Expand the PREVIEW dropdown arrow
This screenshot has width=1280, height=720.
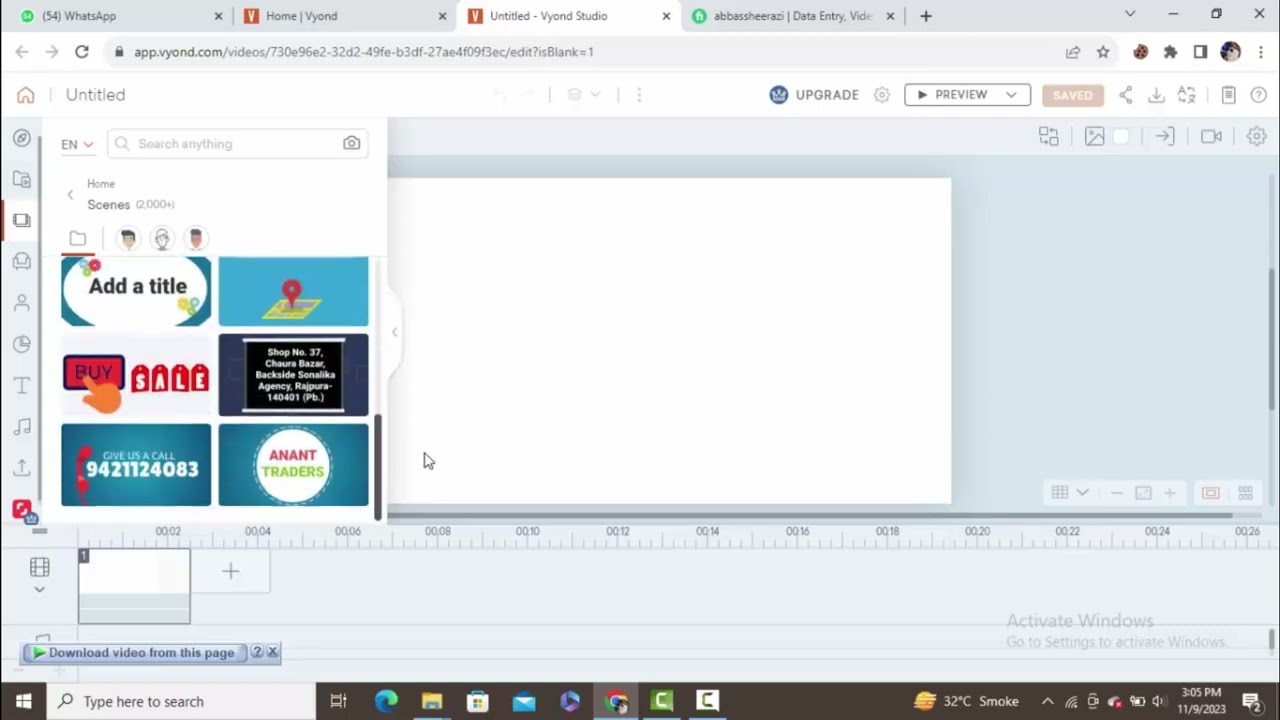click(1012, 95)
